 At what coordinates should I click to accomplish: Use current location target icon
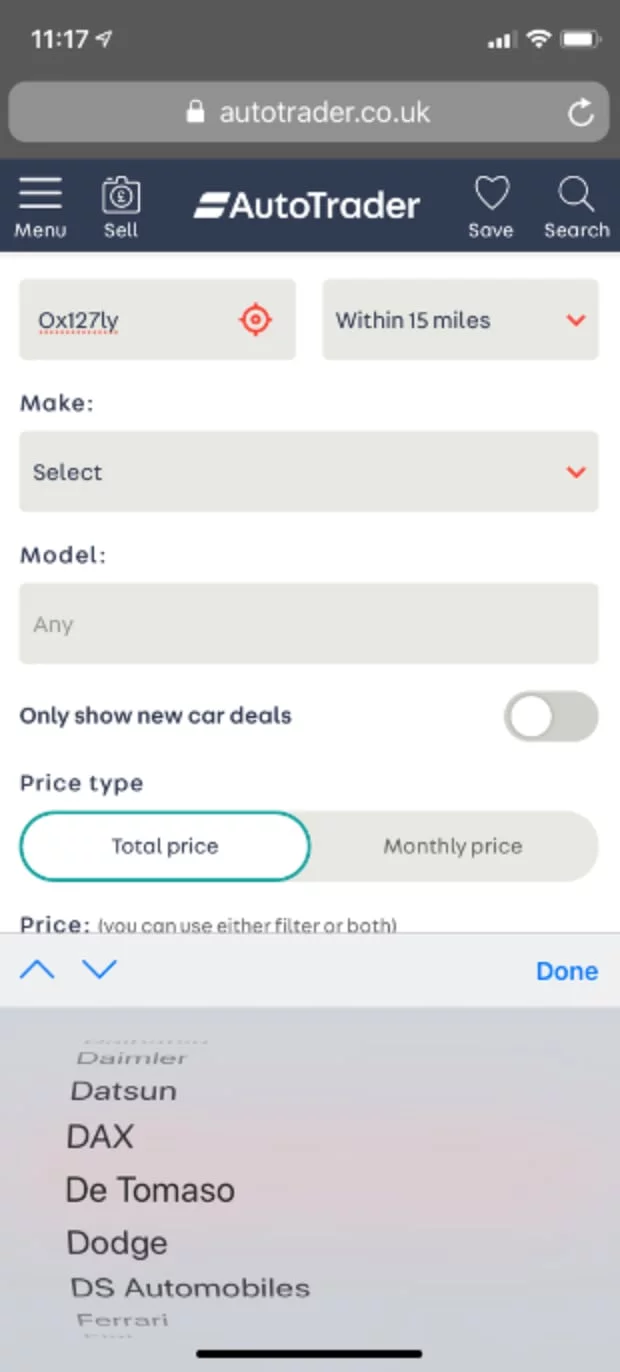click(256, 320)
